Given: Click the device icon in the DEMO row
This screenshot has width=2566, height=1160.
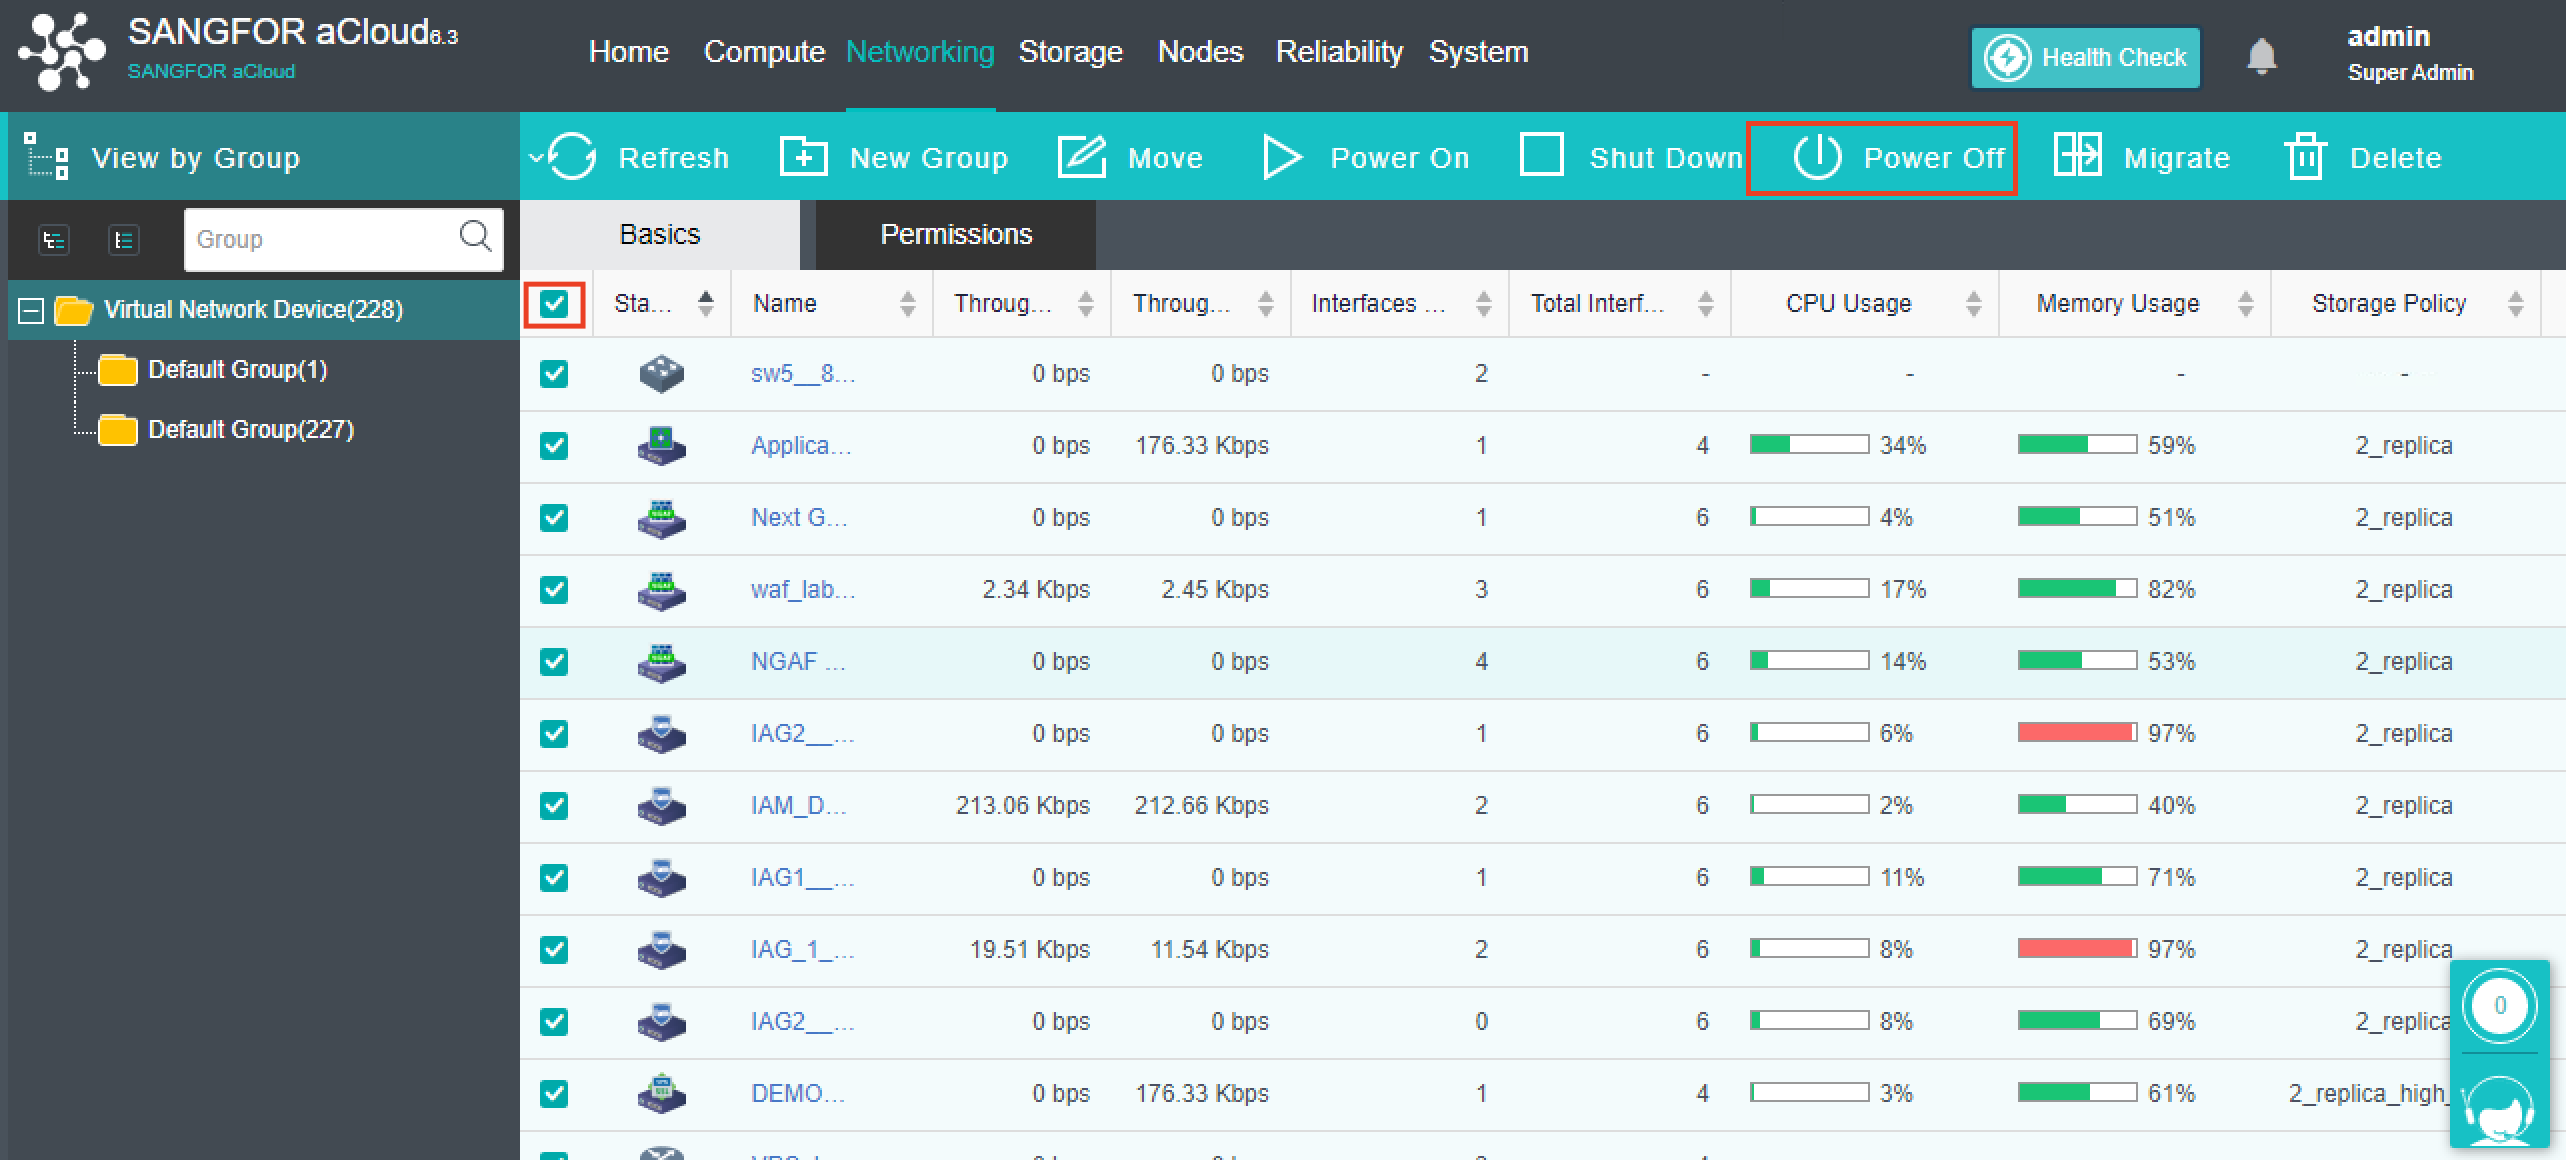Looking at the screenshot, I should [661, 1094].
